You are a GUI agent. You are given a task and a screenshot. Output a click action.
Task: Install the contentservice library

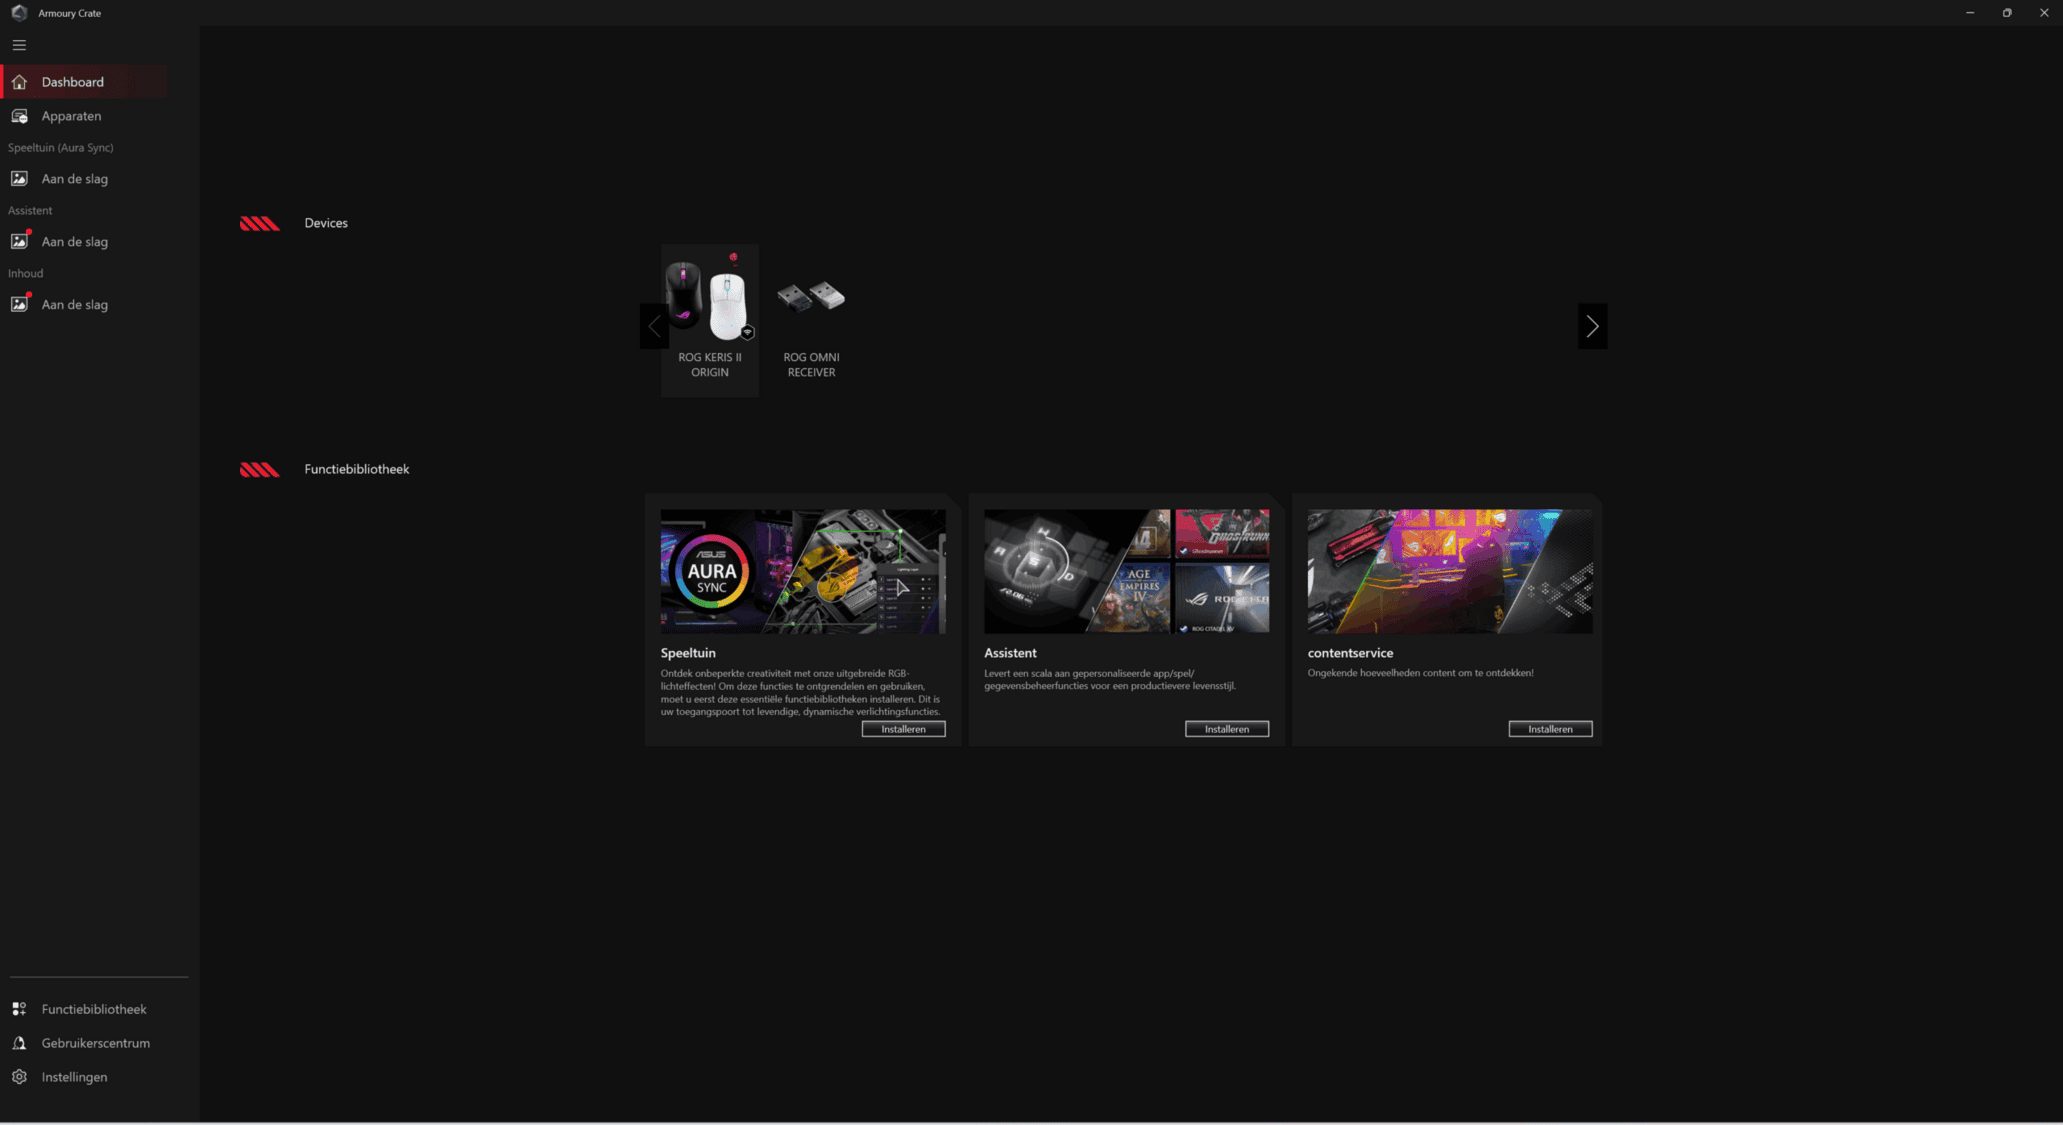pos(1550,729)
